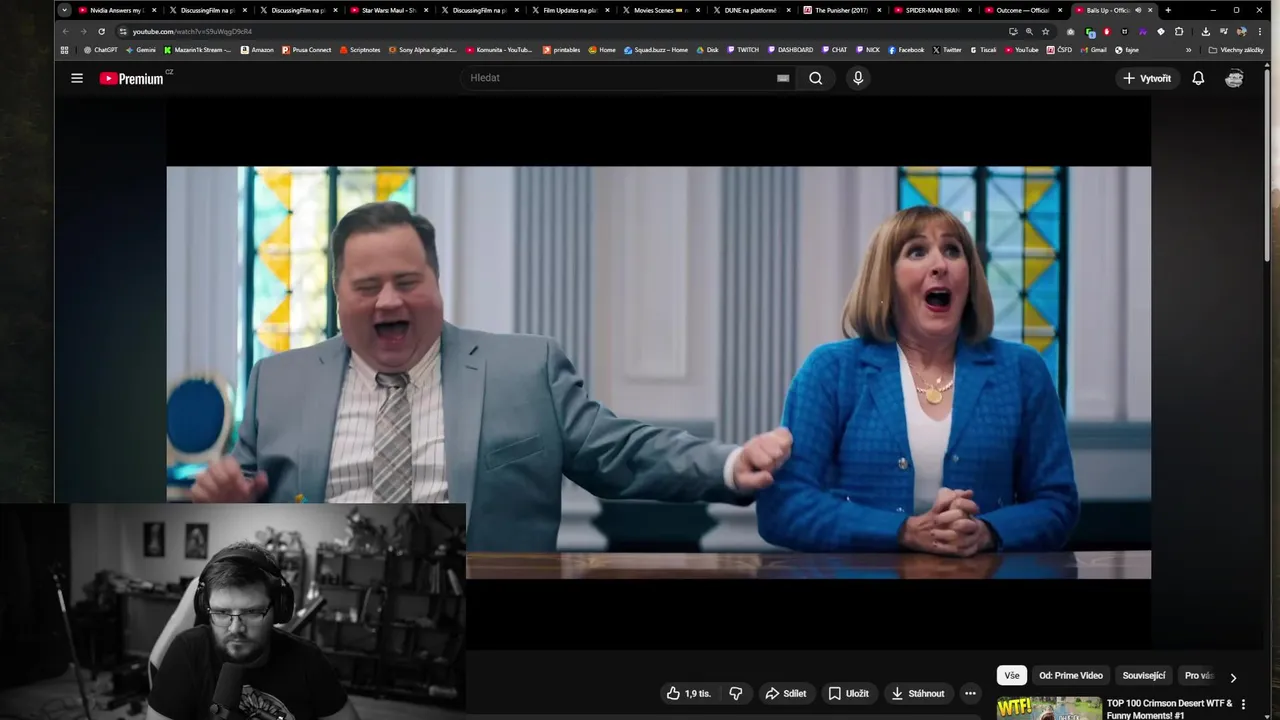Image resolution: width=1280 pixels, height=720 pixels.
Task: Open Gemini bookmark
Action: pyautogui.click(x=141, y=49)
